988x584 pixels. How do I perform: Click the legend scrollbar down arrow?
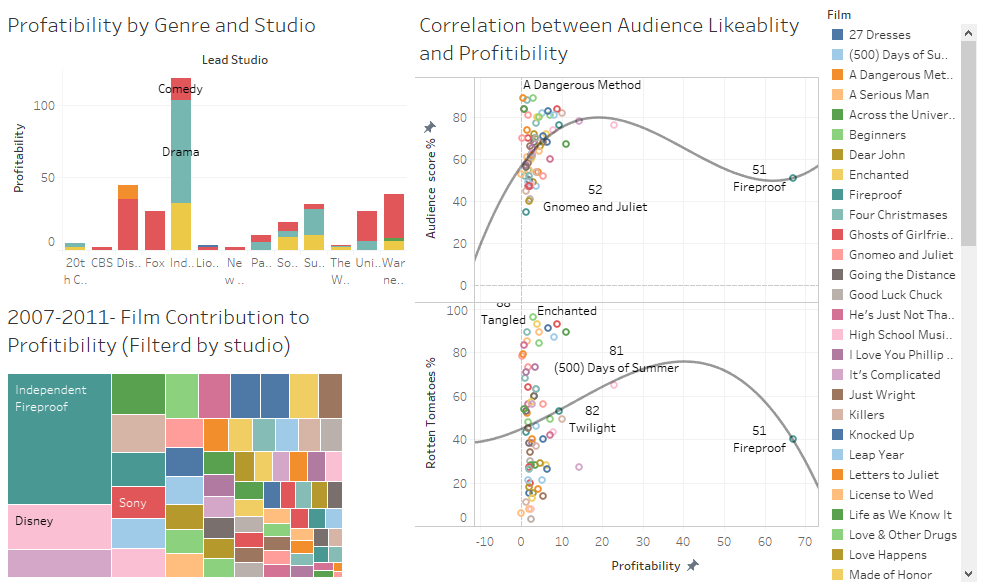(968, 573)
